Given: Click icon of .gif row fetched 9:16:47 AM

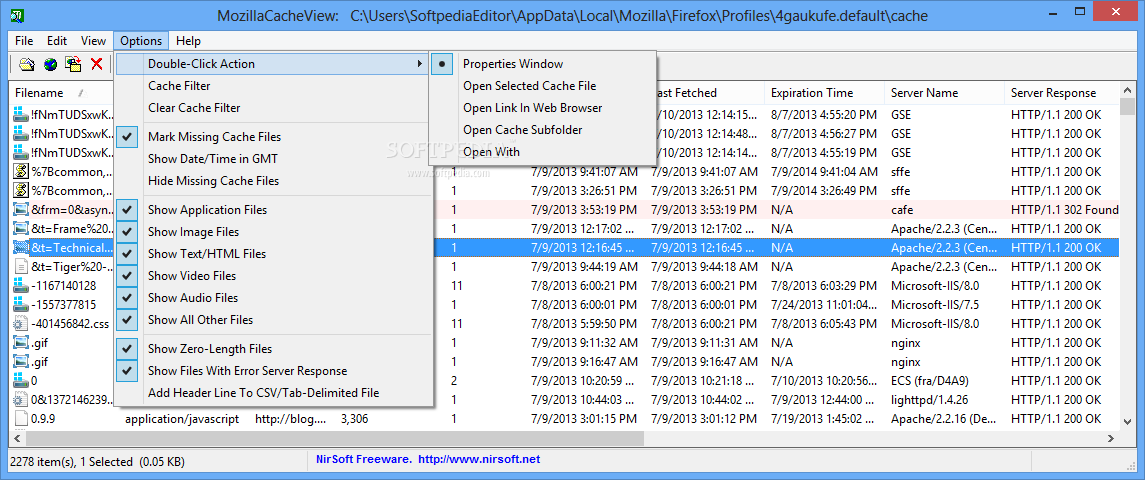Looking at the screenshot, I should pyautogui.click(x=21, y=362).
